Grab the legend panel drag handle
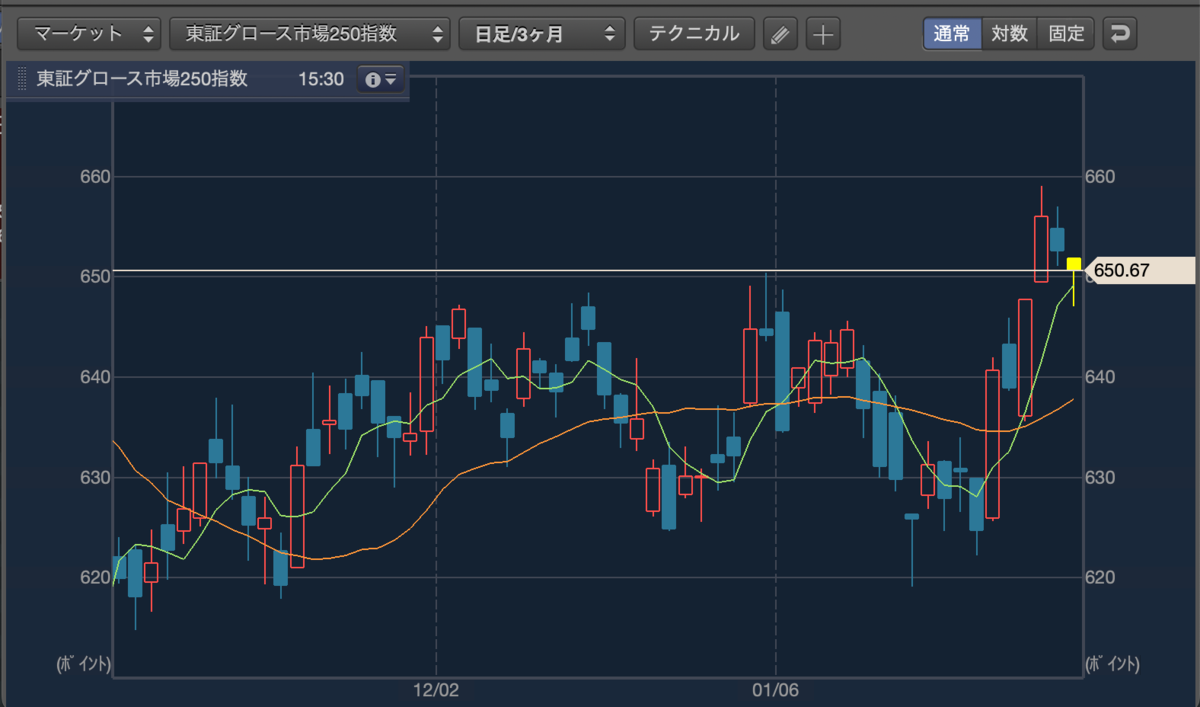 coord(22,79)
